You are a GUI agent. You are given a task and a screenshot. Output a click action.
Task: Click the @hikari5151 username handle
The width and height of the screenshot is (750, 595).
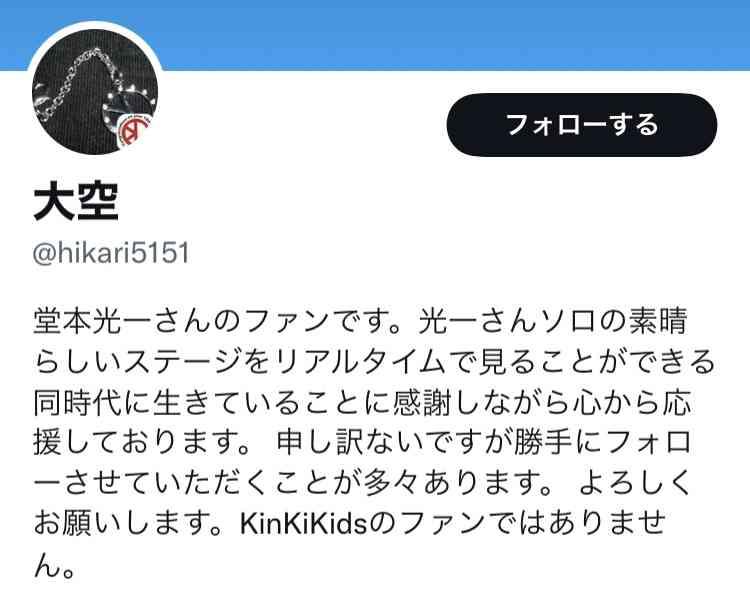(111, 253)
